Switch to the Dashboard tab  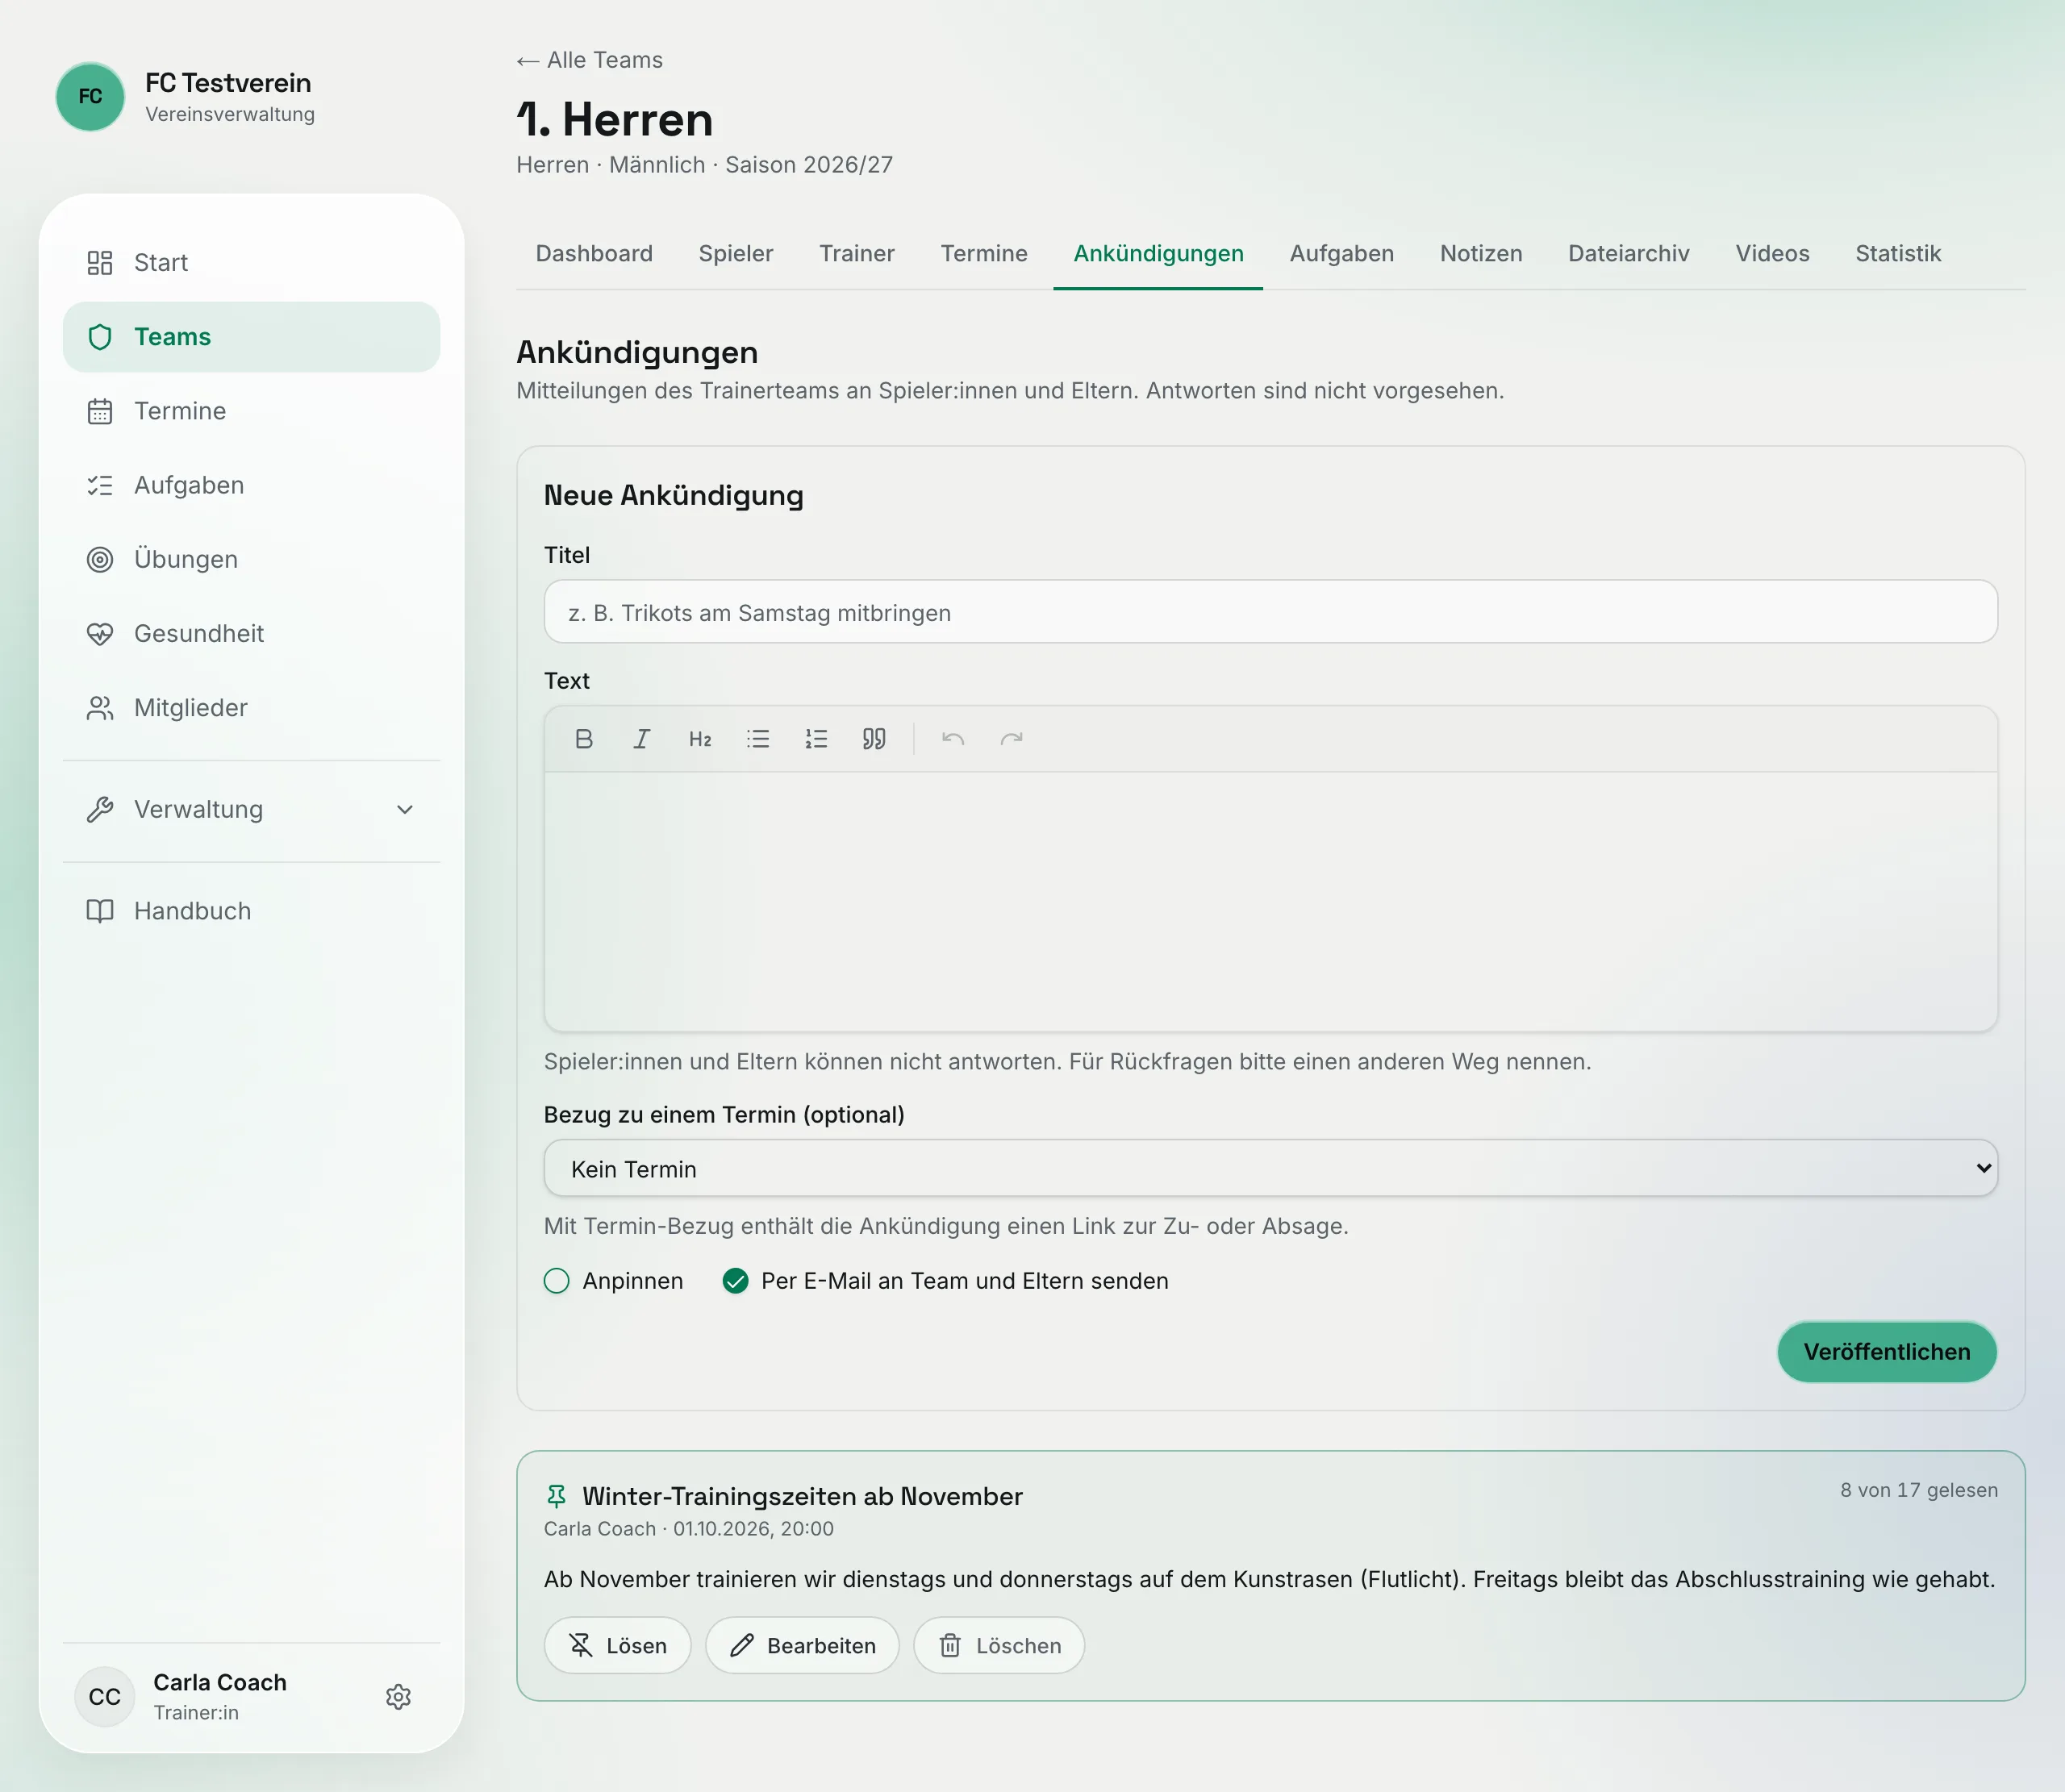point(594,254)
